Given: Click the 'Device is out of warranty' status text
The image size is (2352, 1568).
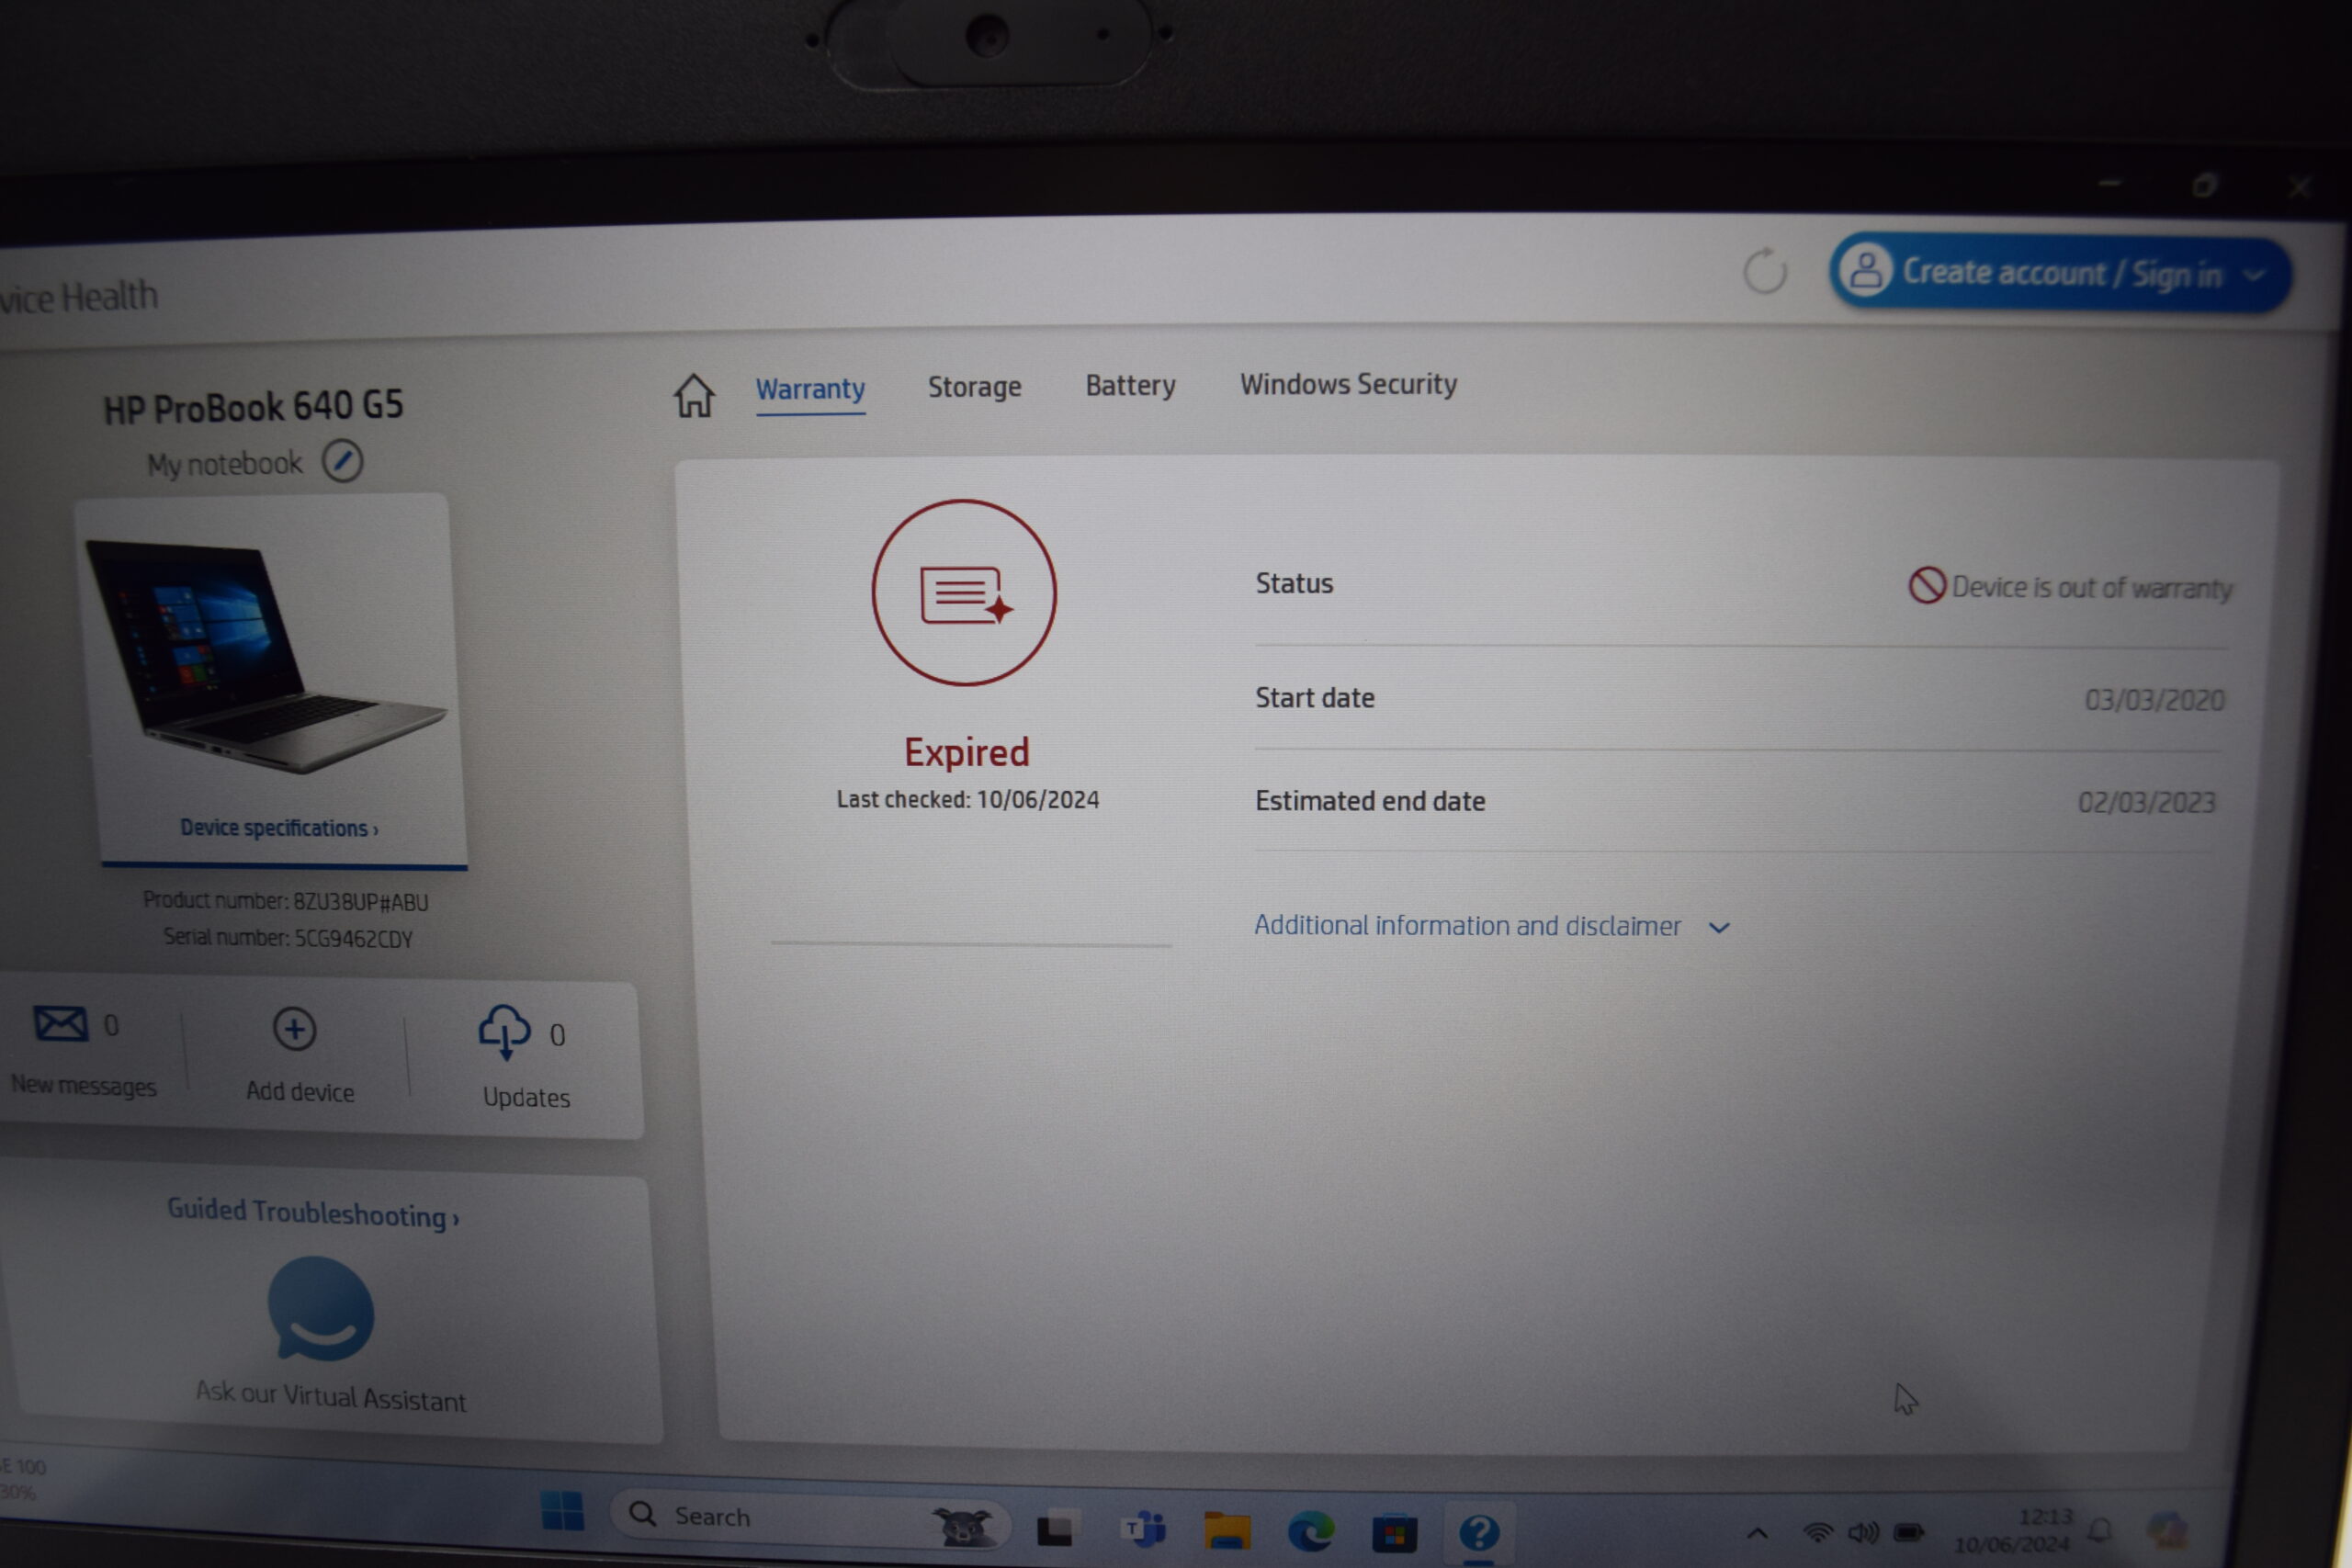Looking at the screenshot, I should click(2092, 588).
